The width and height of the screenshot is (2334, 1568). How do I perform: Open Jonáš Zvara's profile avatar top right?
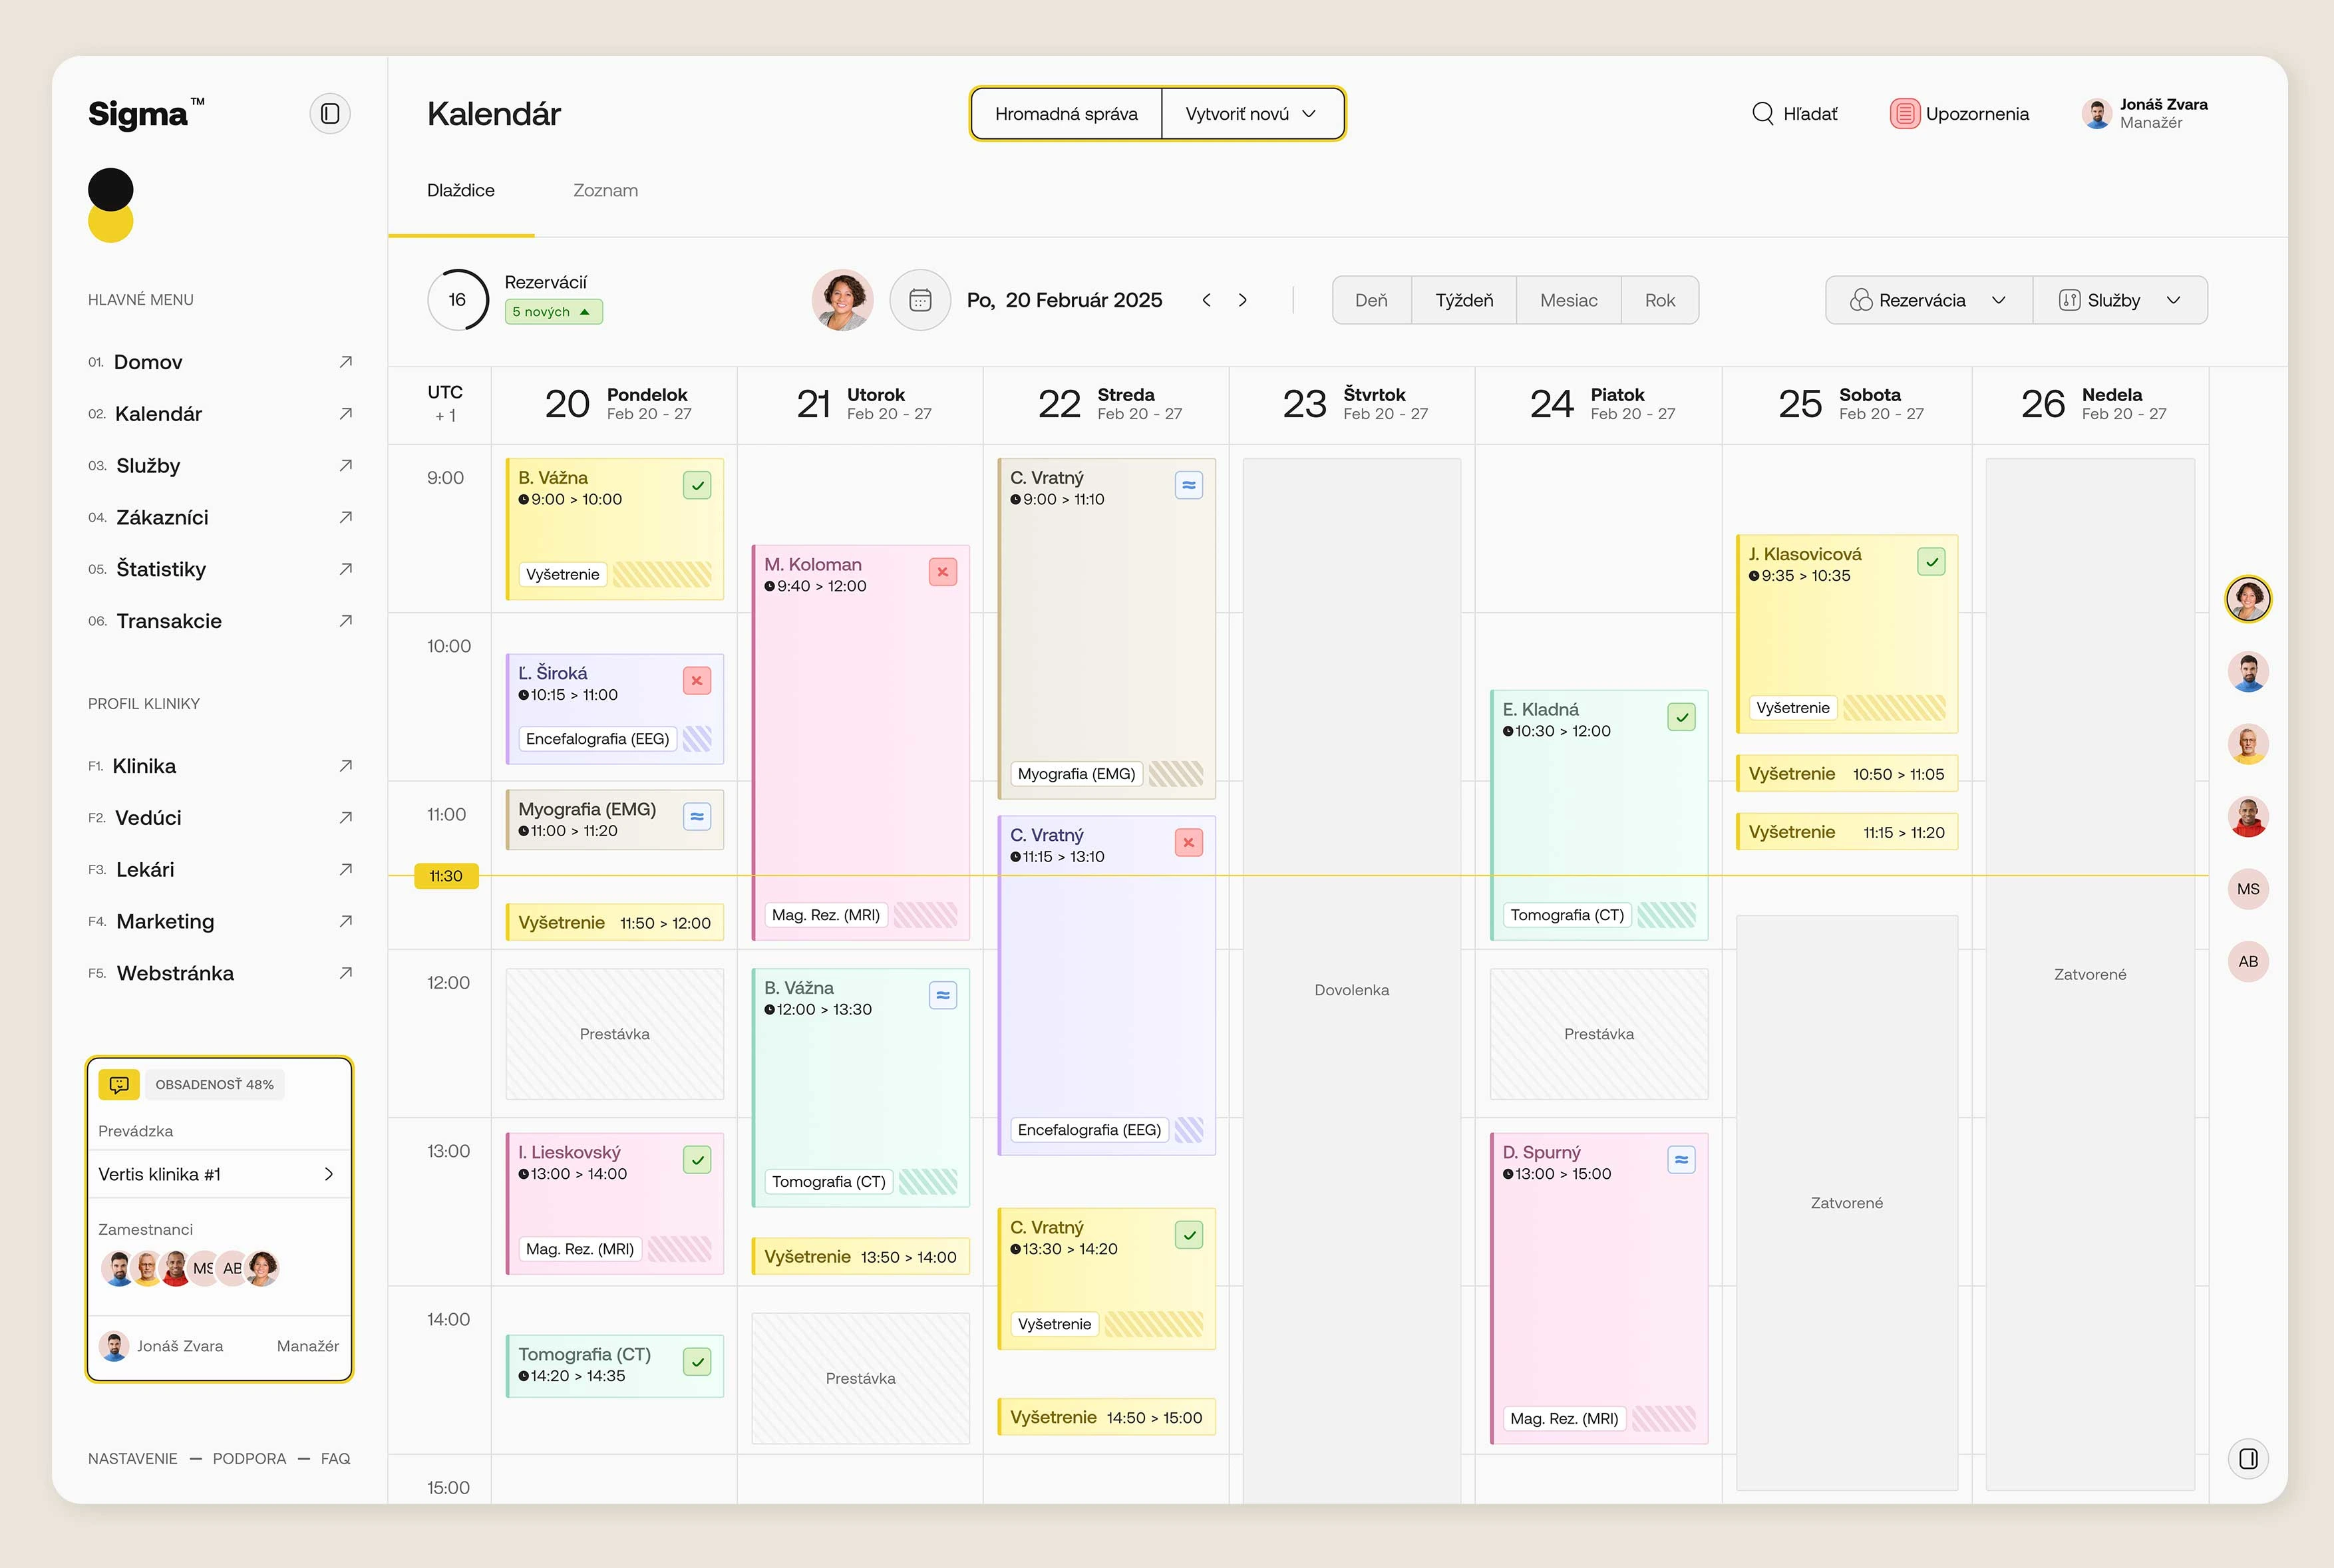click(2098, 113)
